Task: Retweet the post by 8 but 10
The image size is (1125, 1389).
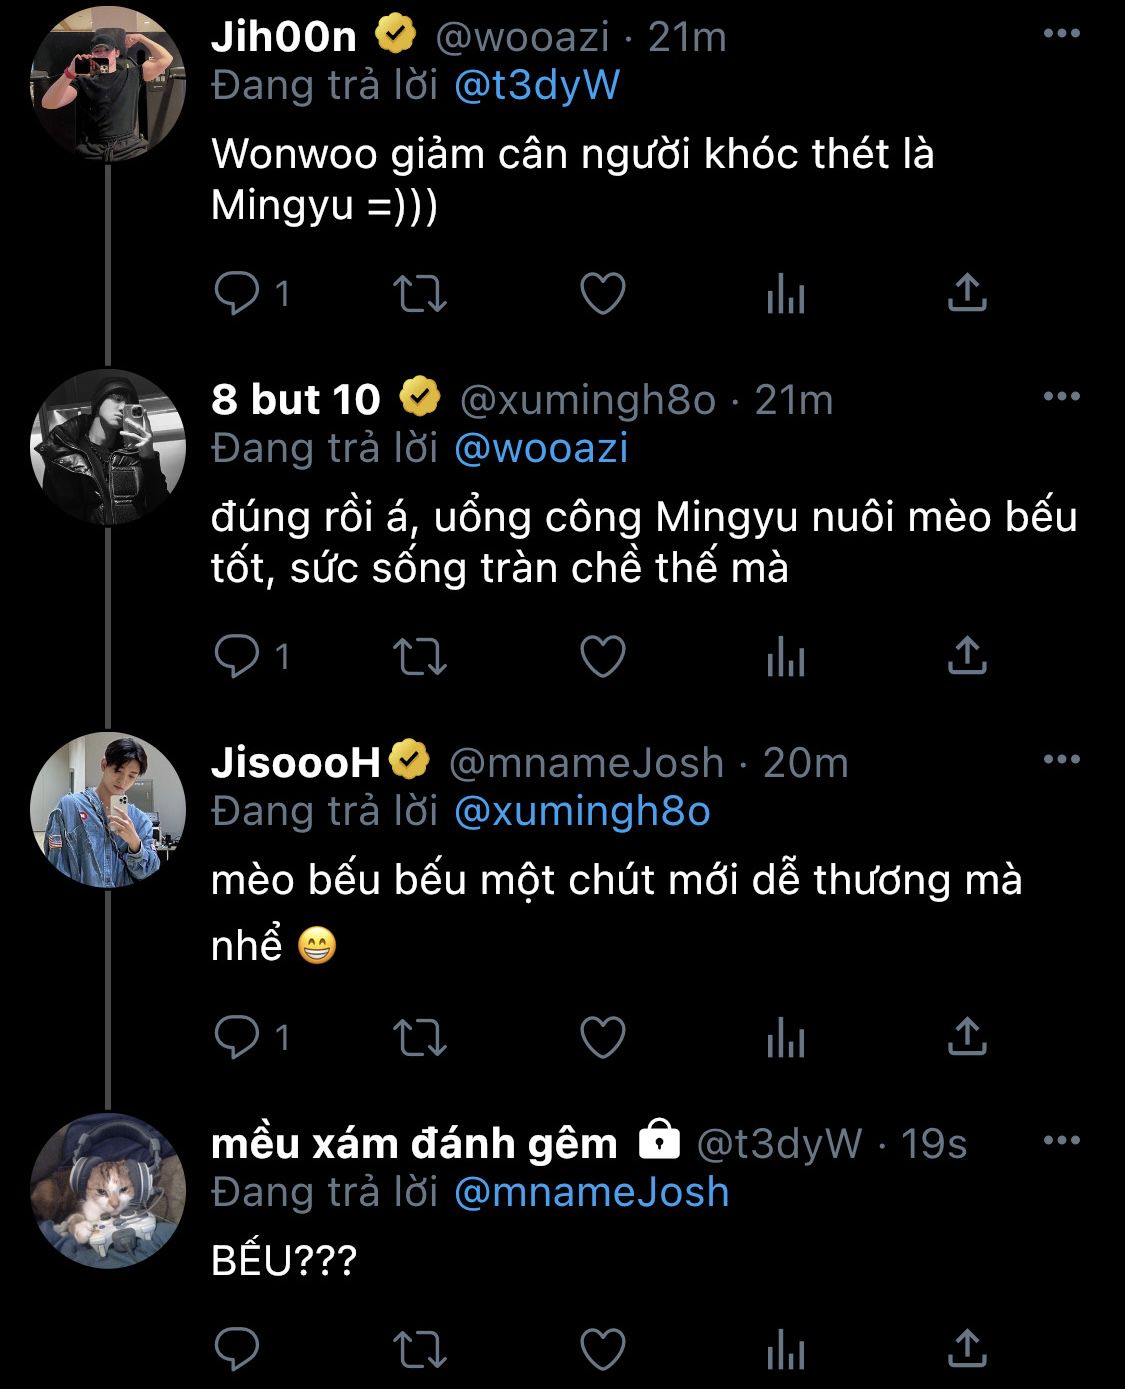Action: (419, 657)
